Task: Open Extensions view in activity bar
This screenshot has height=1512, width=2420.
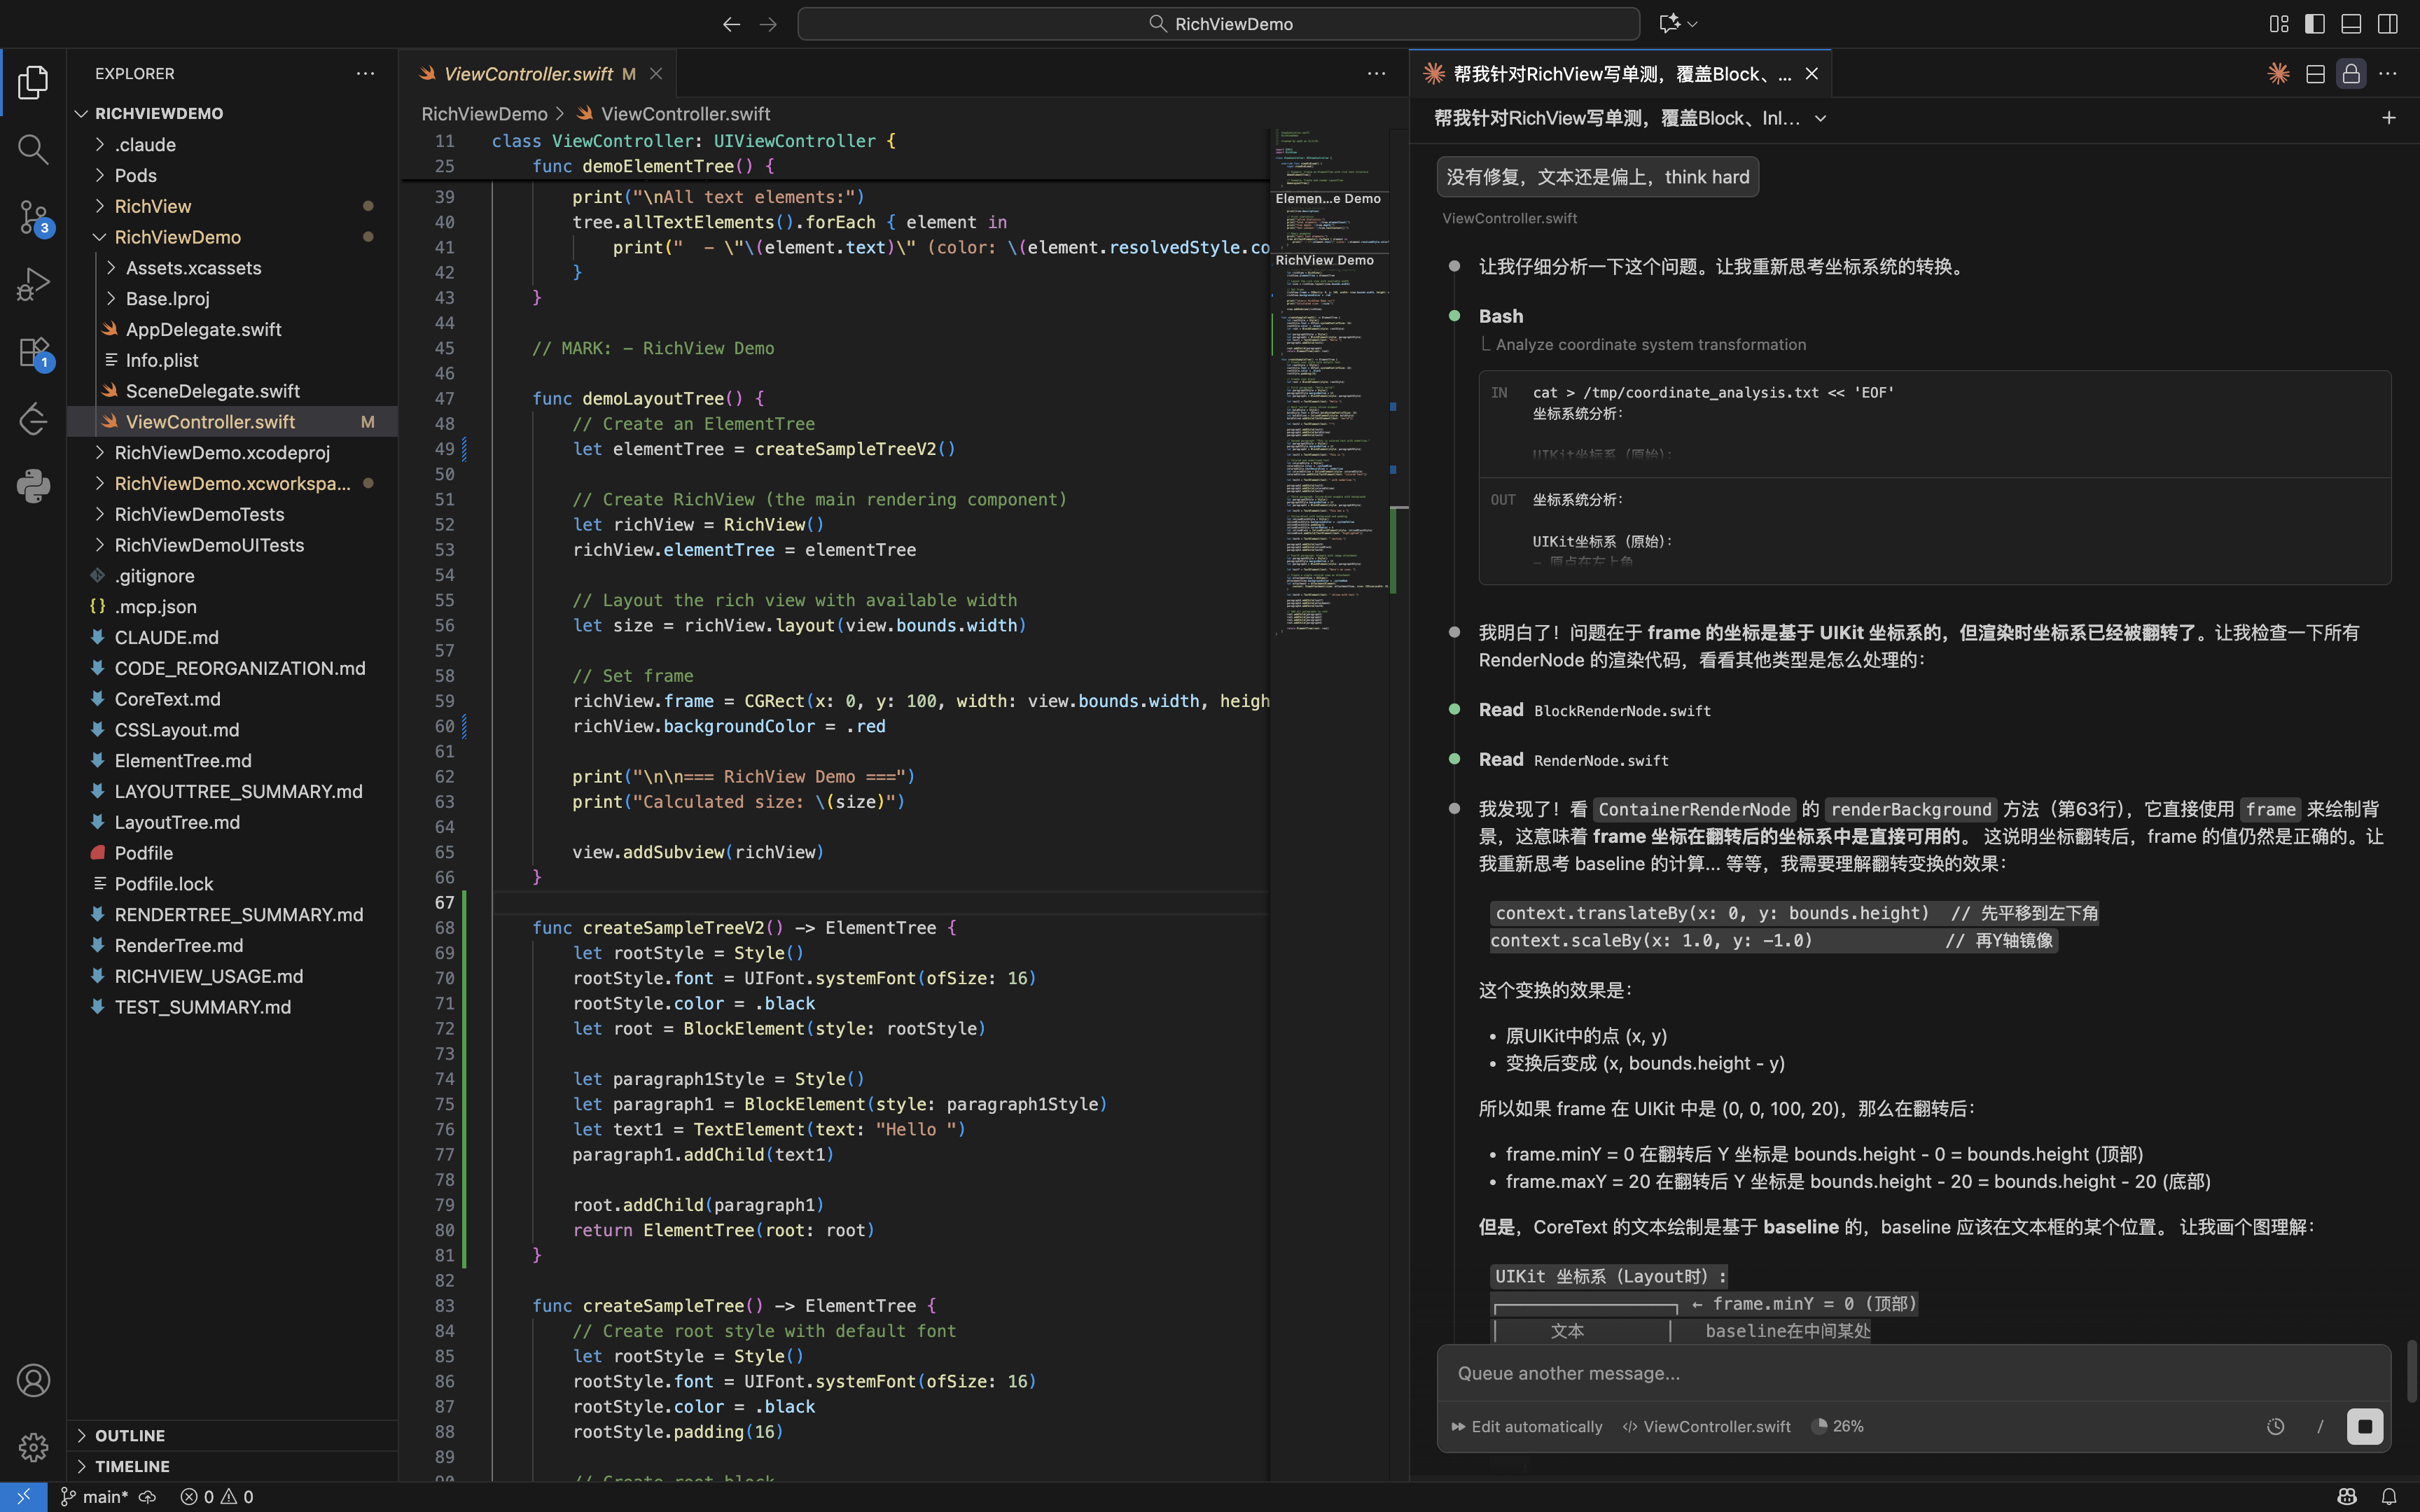Action: pos(33,352)
